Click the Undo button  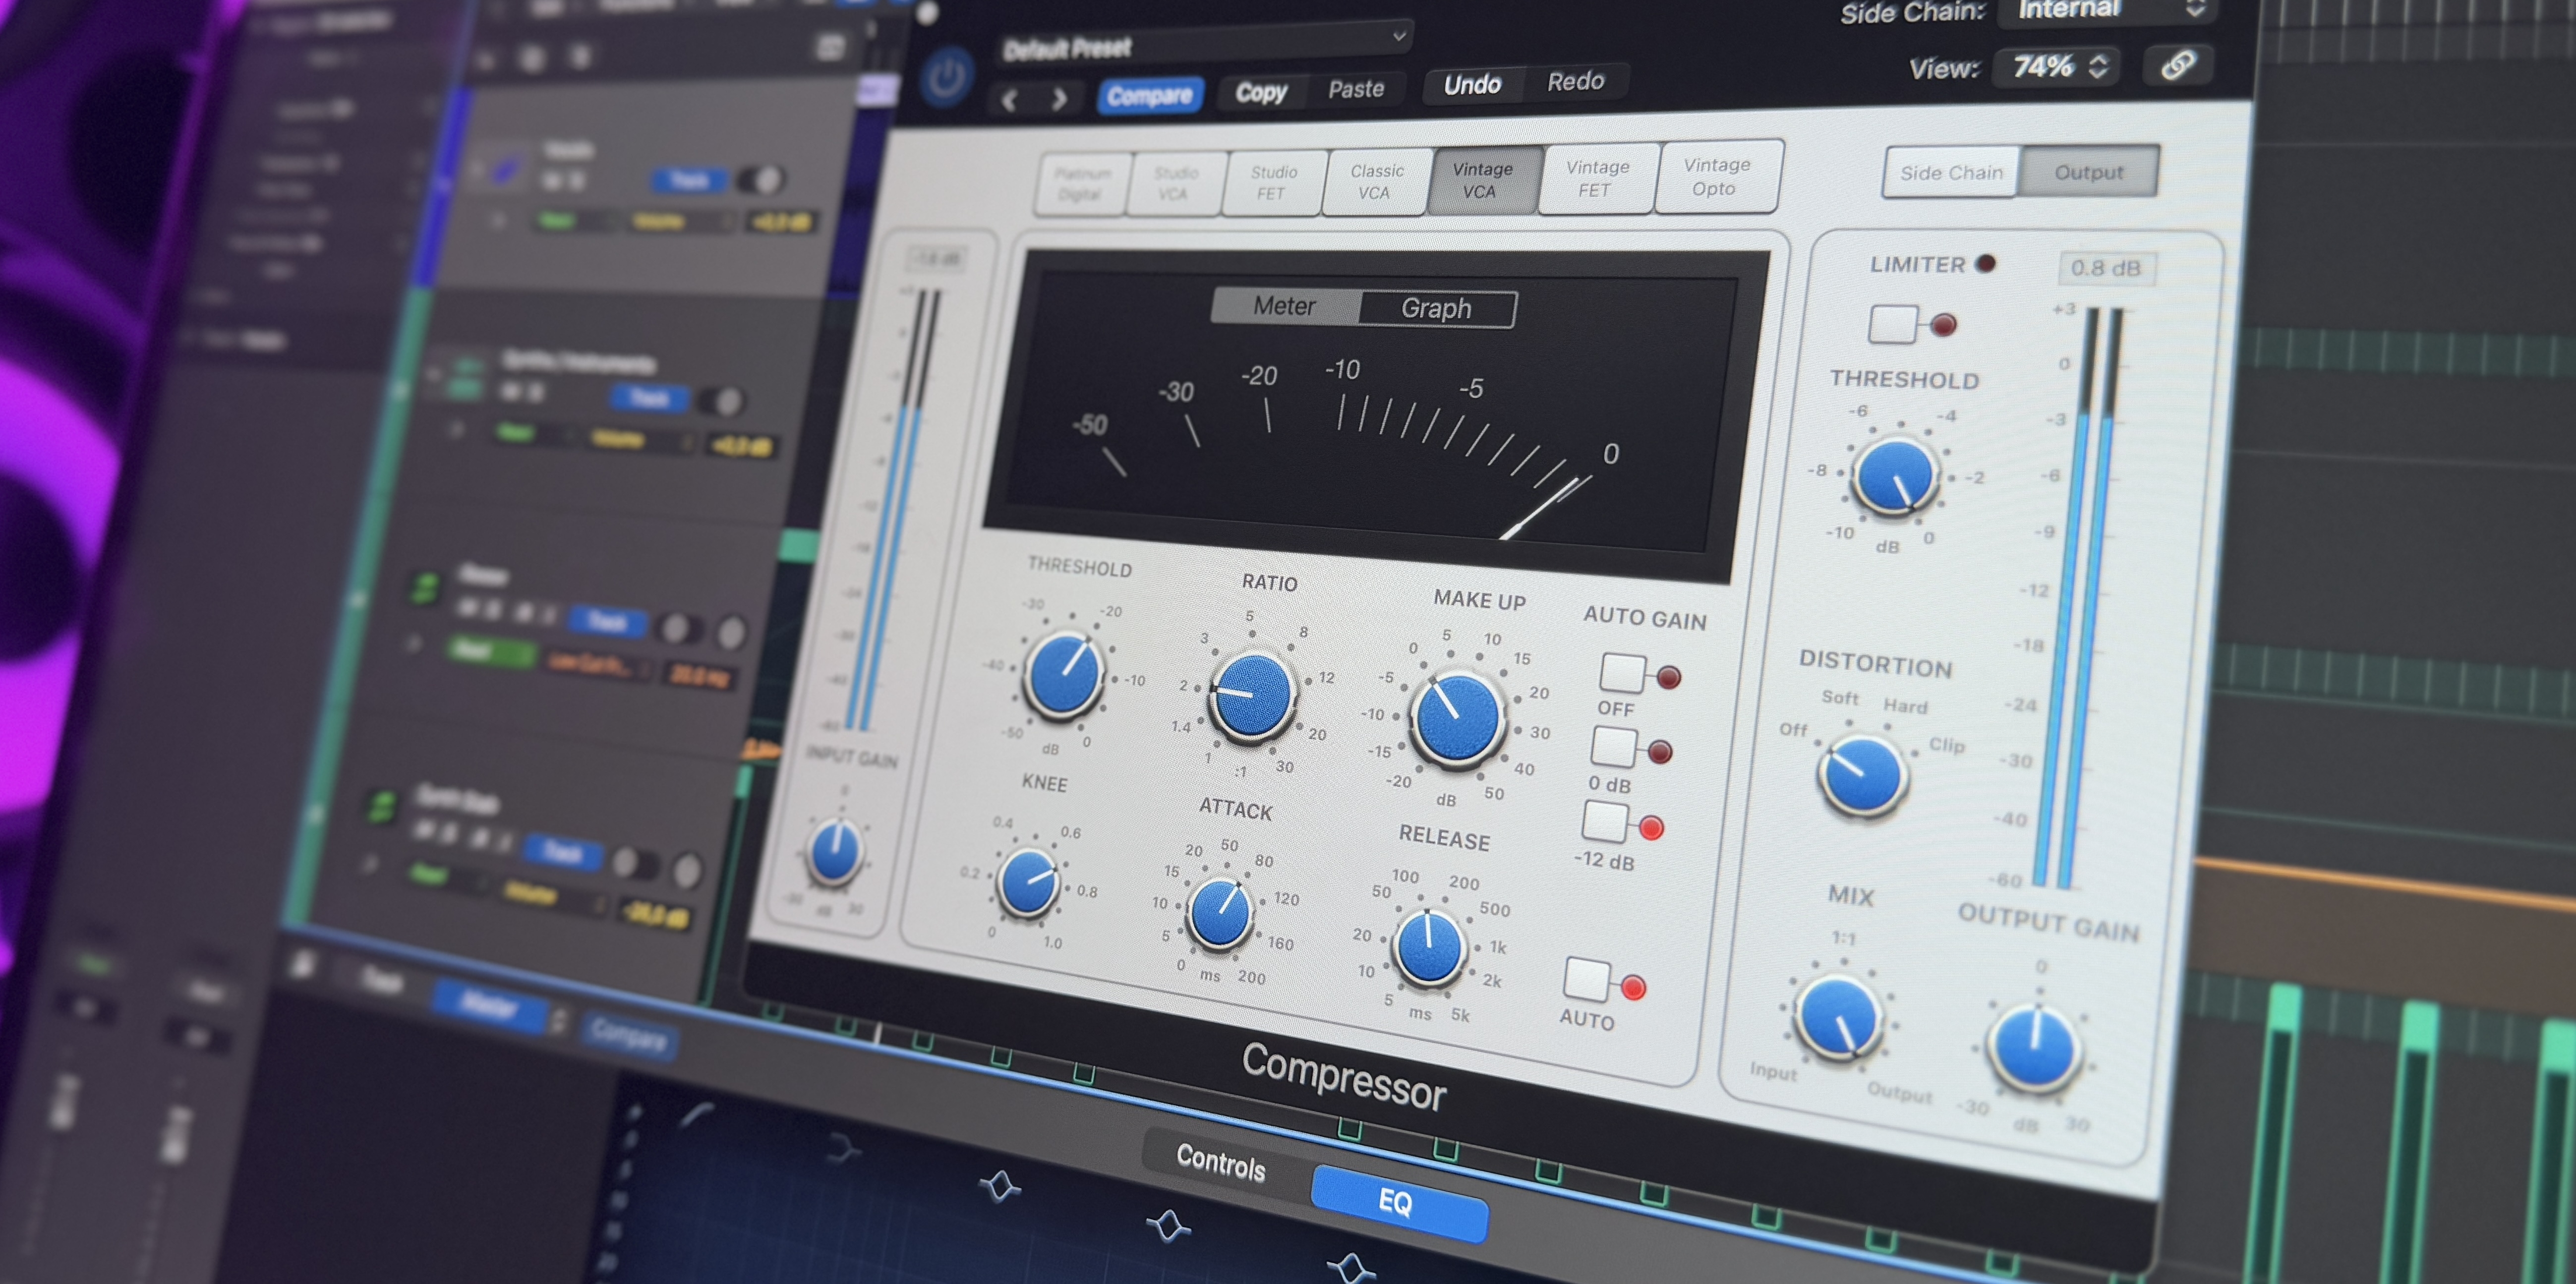click(1472, 85)
